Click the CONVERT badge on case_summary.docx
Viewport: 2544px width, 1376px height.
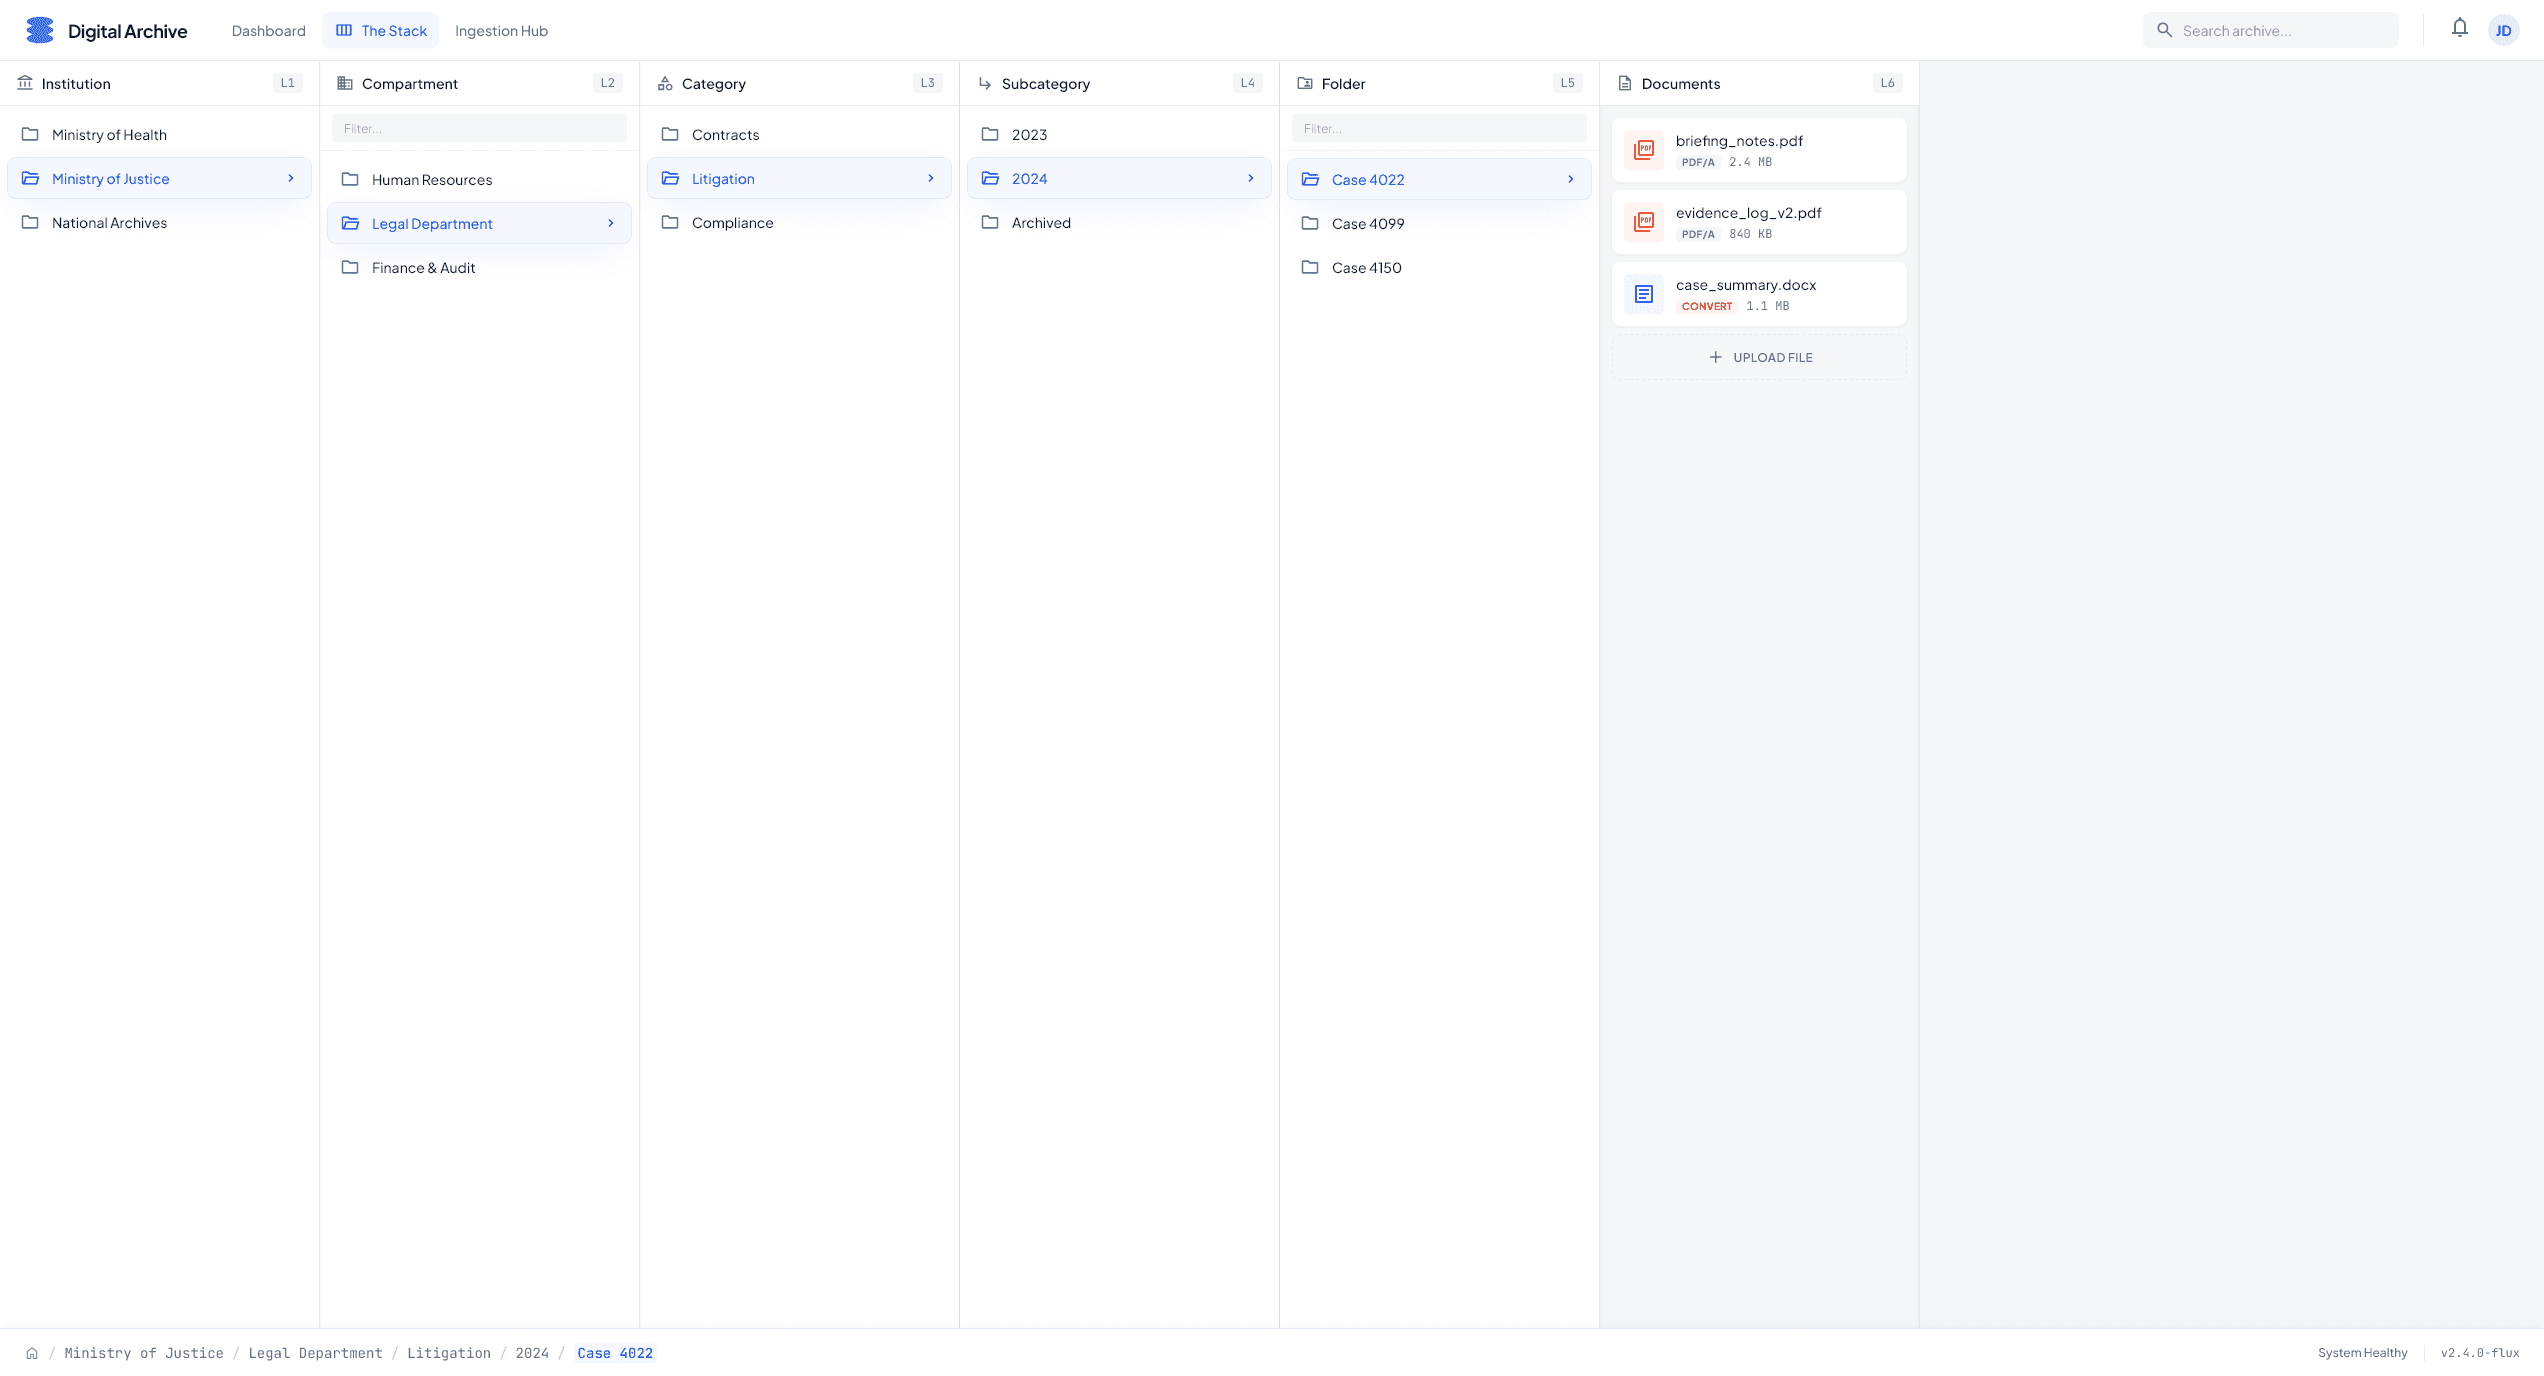click(1706, 307)
